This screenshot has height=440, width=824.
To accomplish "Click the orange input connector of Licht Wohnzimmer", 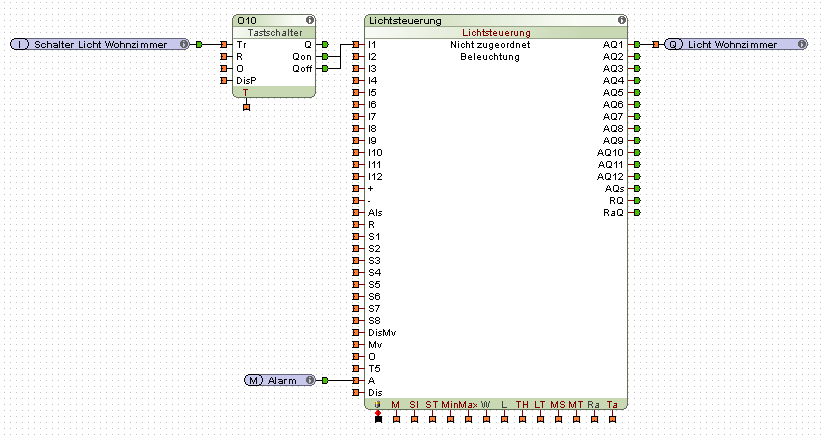I will click(655, 45).
